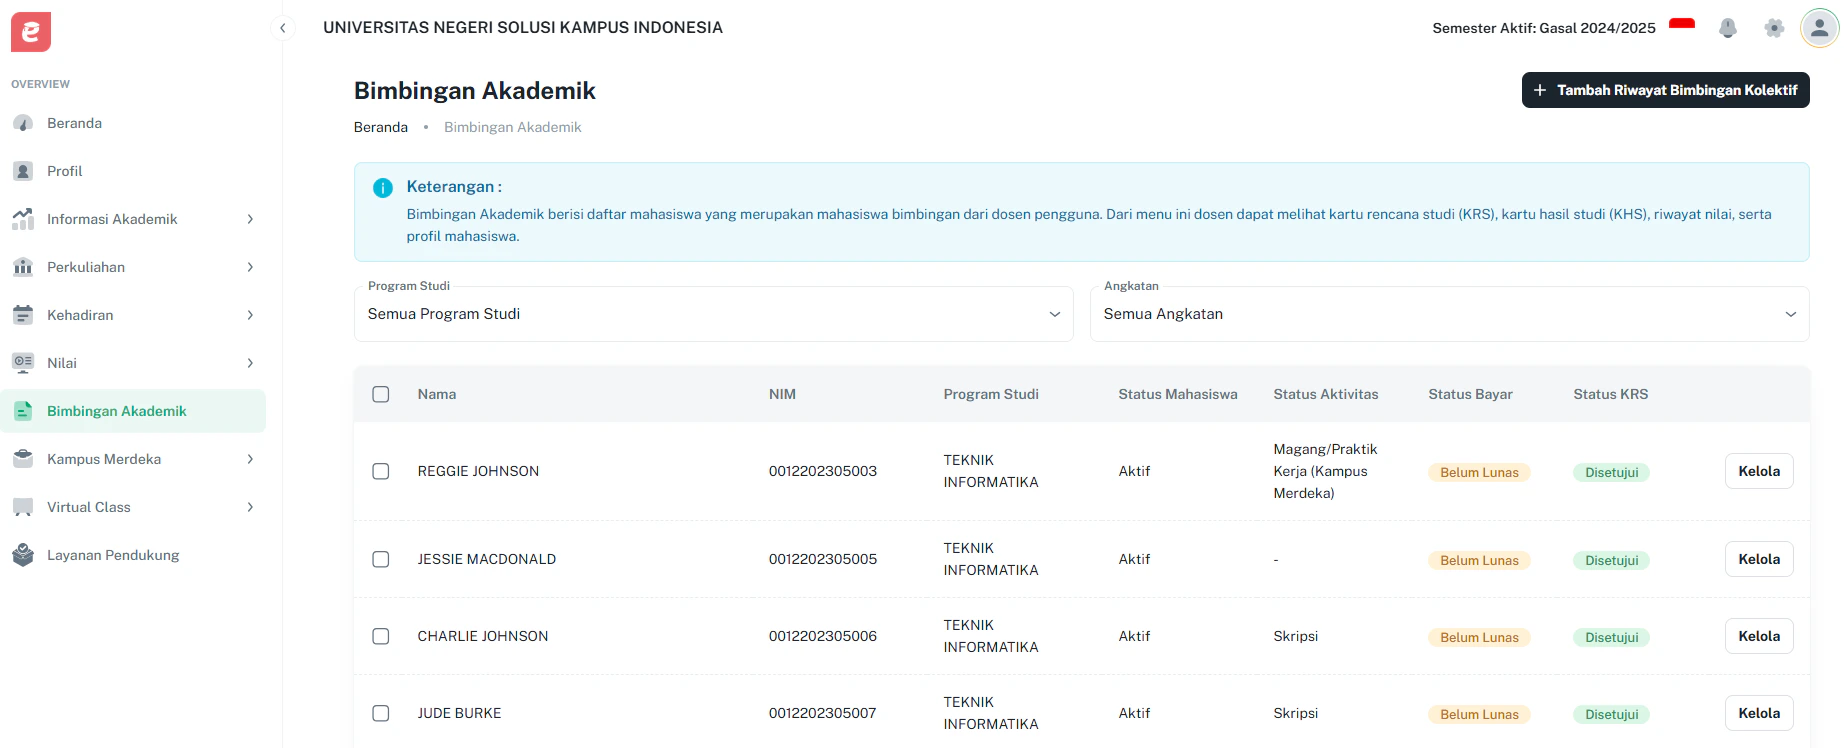Check the box for JESSIE MACDONALD
Viewport: 1845px width, 748px height.
[x=381, y=559]
